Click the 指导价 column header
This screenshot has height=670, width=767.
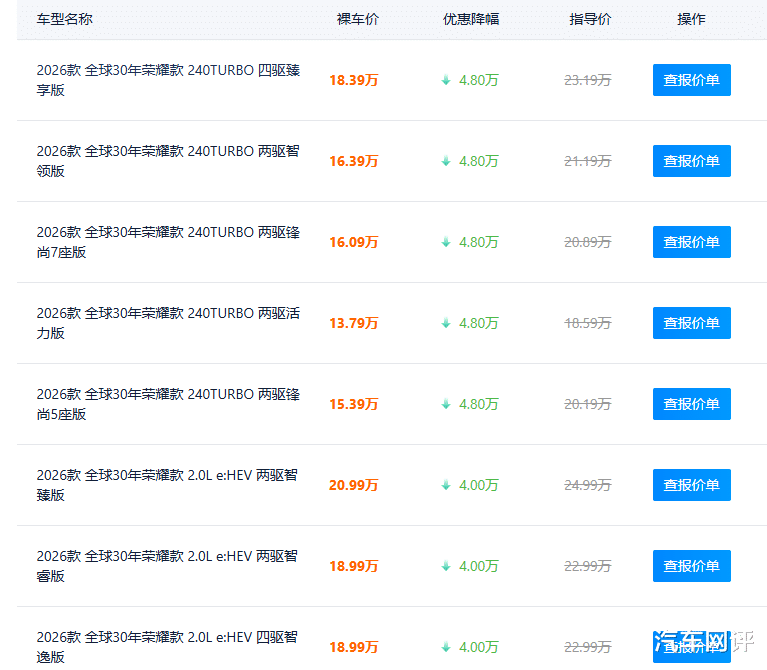[x=590, y=19]
